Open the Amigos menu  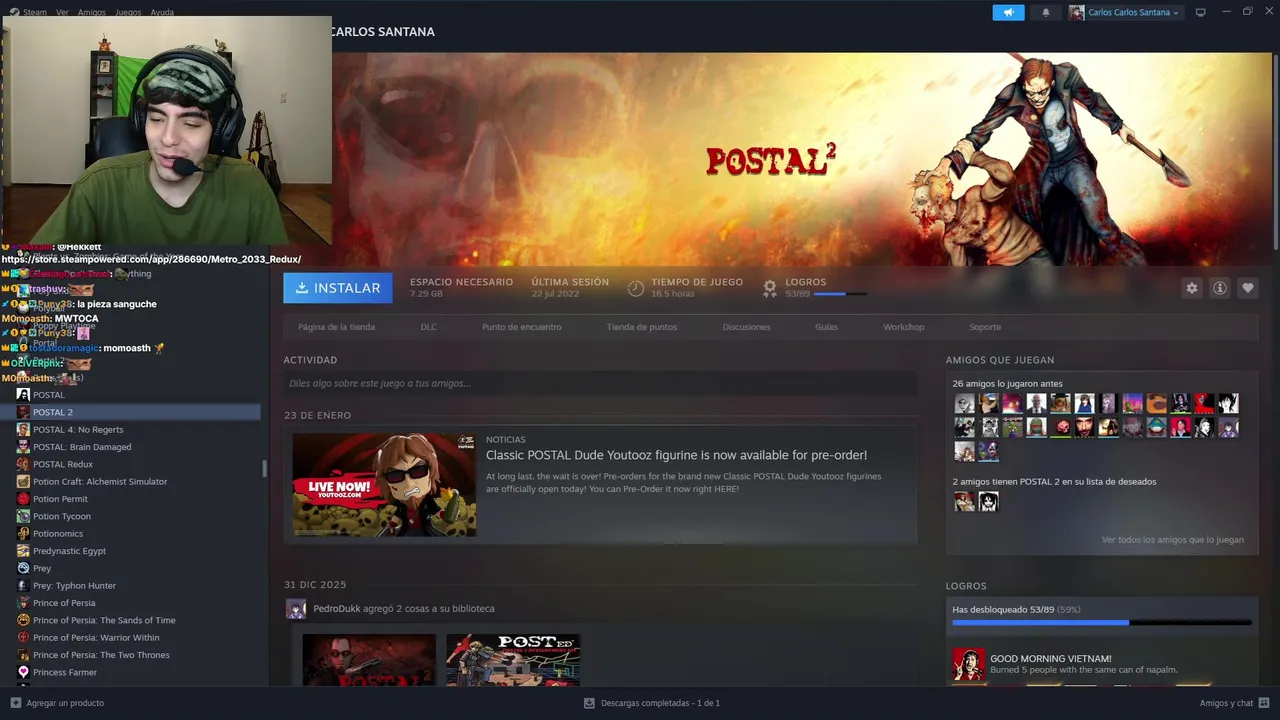pos(91,12)
